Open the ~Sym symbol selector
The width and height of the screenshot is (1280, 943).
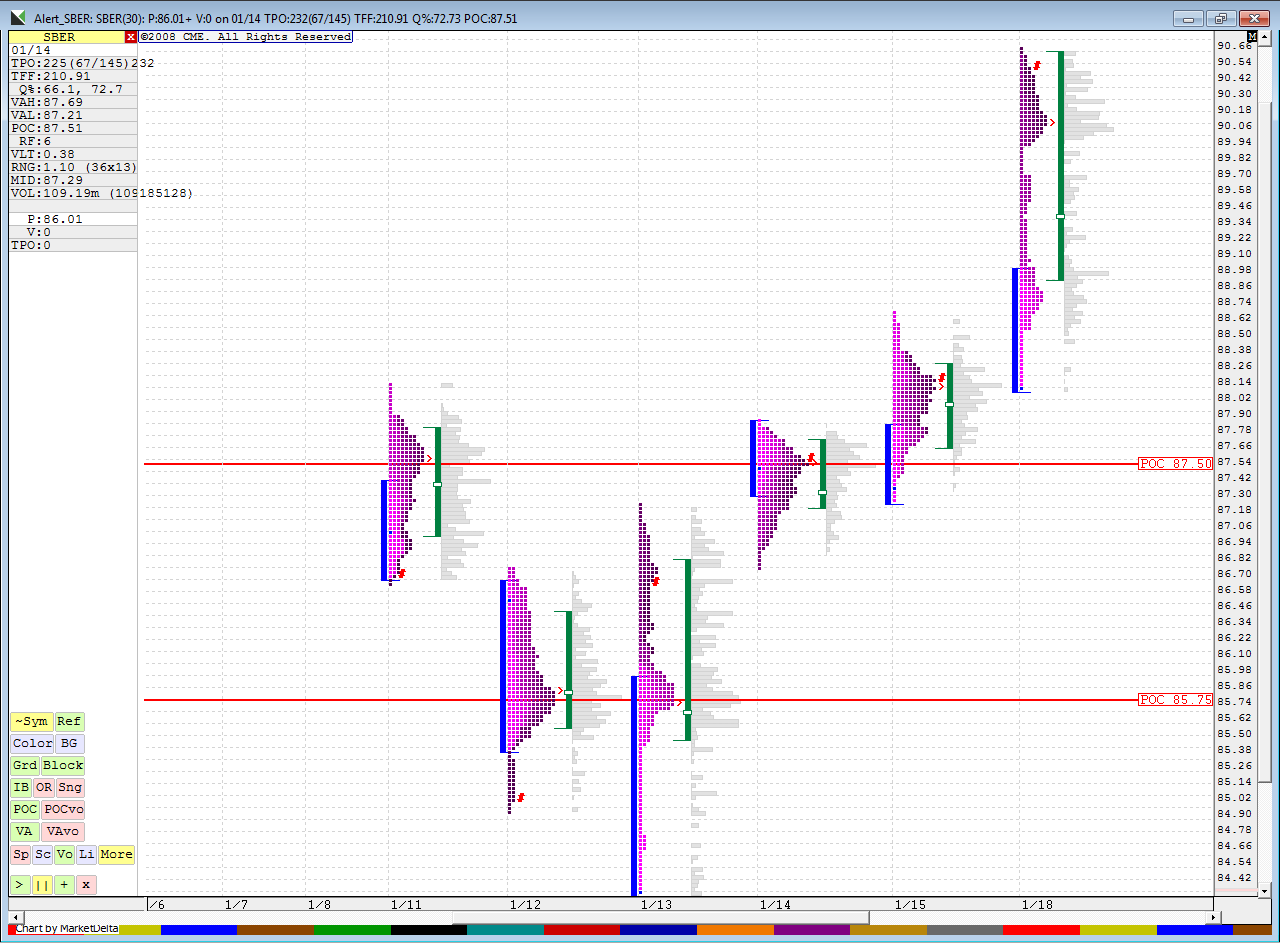click(30, 722)
